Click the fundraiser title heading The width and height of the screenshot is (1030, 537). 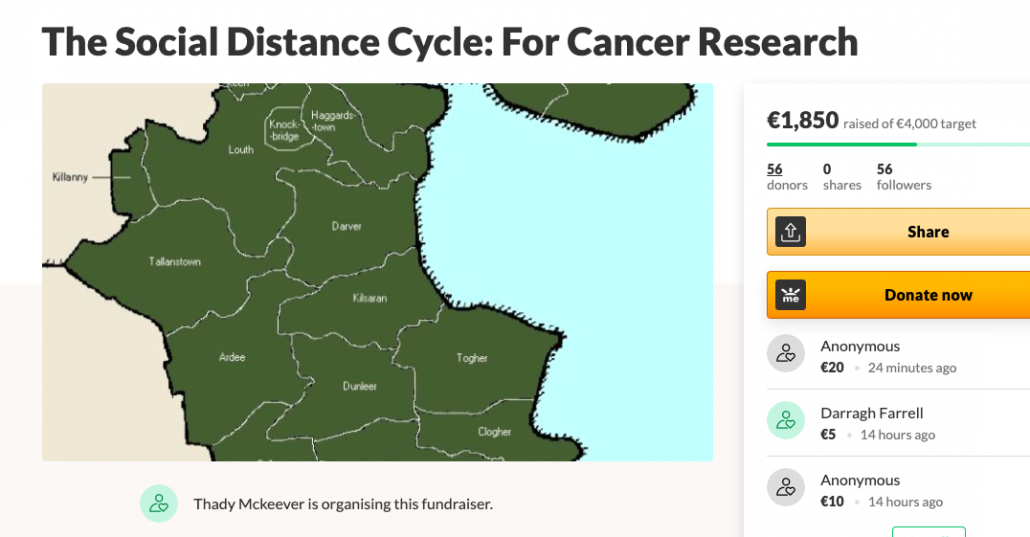pos(450,42)
